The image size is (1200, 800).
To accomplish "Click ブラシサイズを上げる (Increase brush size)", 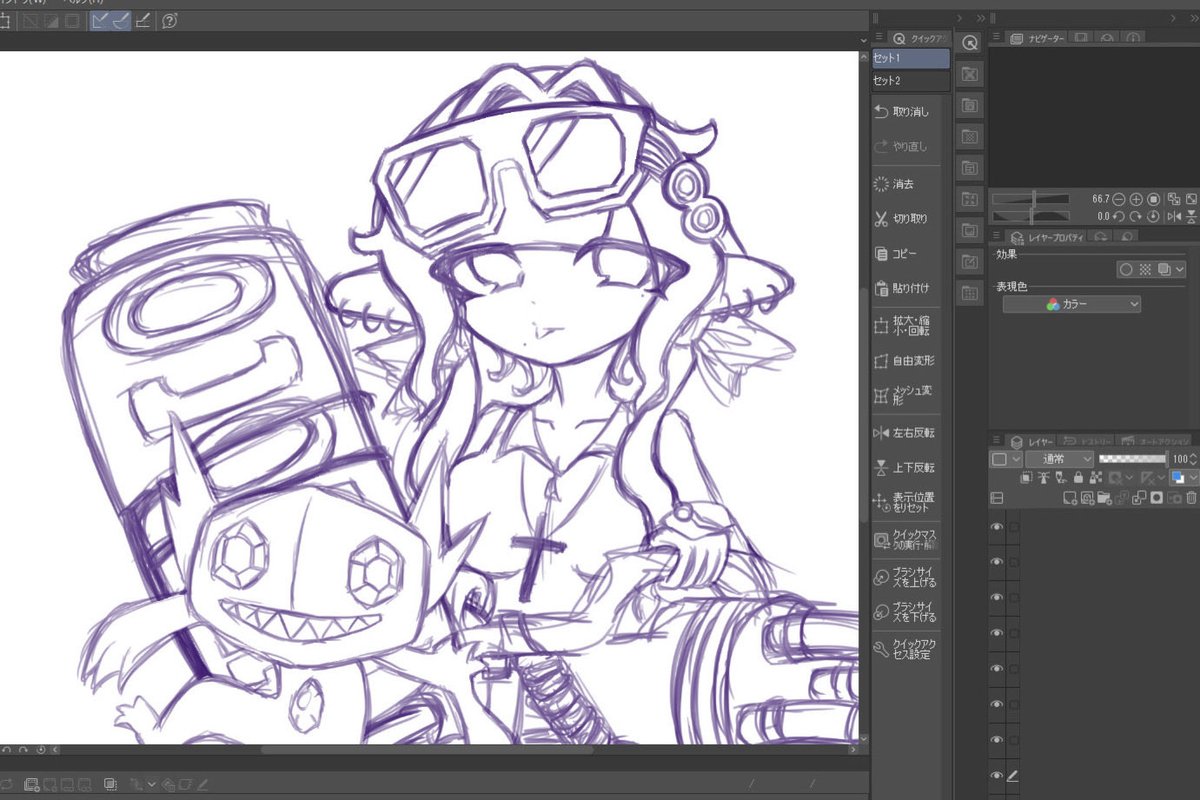I will click(x=906, y=577).
